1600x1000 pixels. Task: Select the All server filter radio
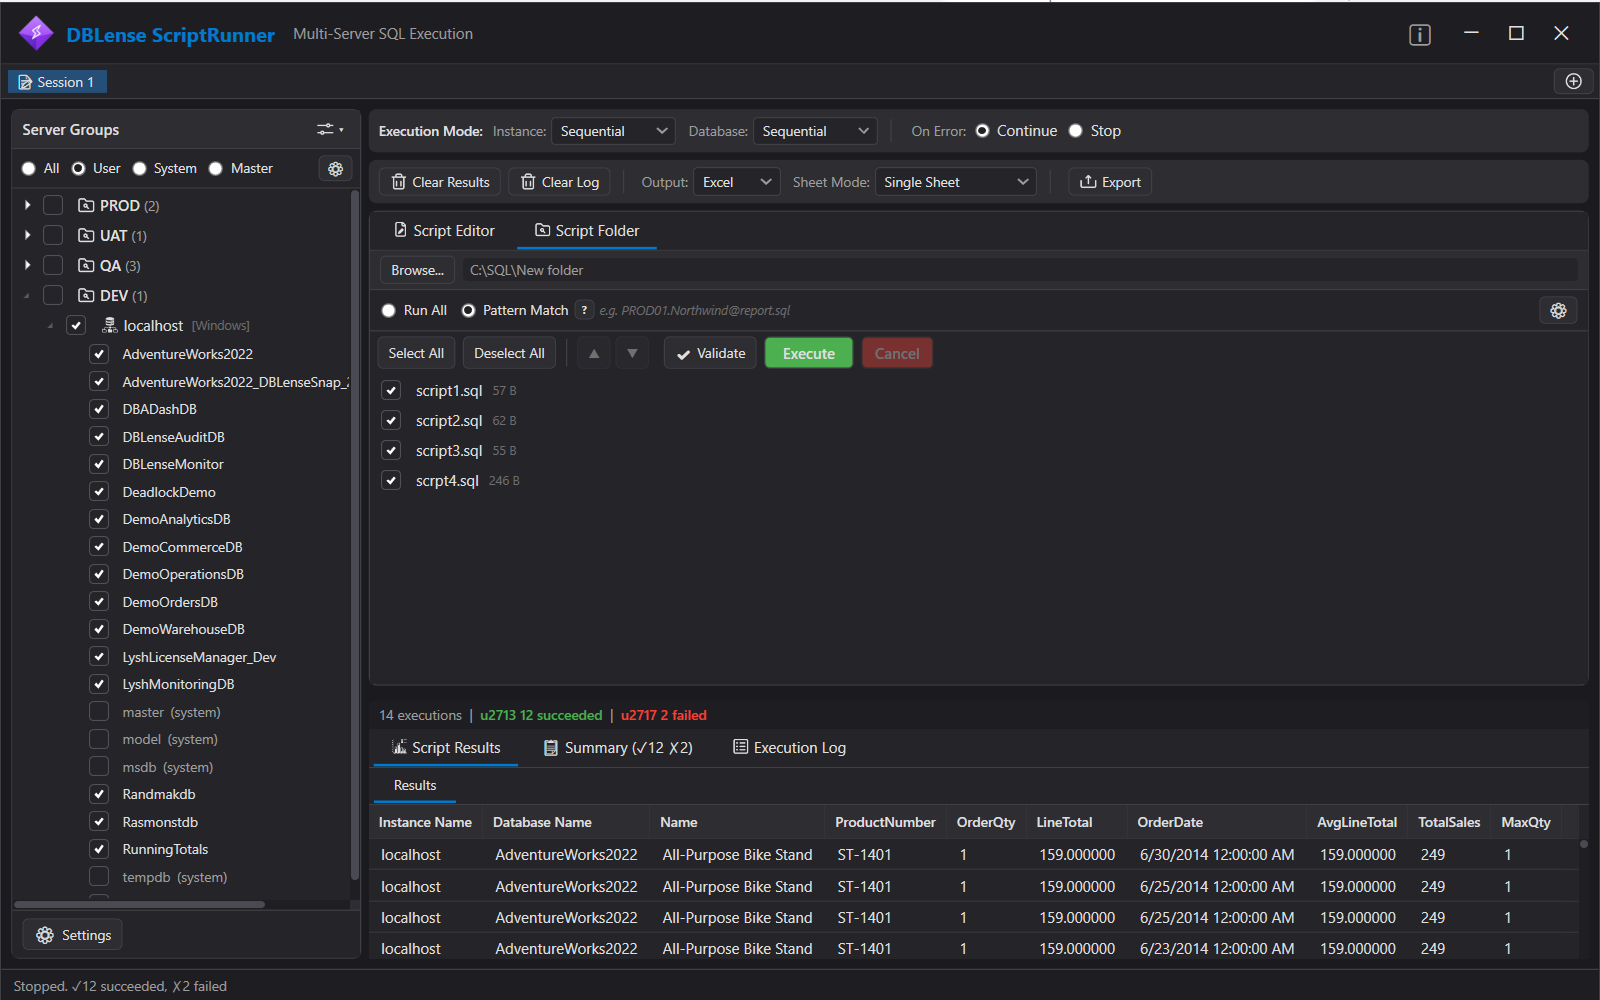[x=28, y=169]
